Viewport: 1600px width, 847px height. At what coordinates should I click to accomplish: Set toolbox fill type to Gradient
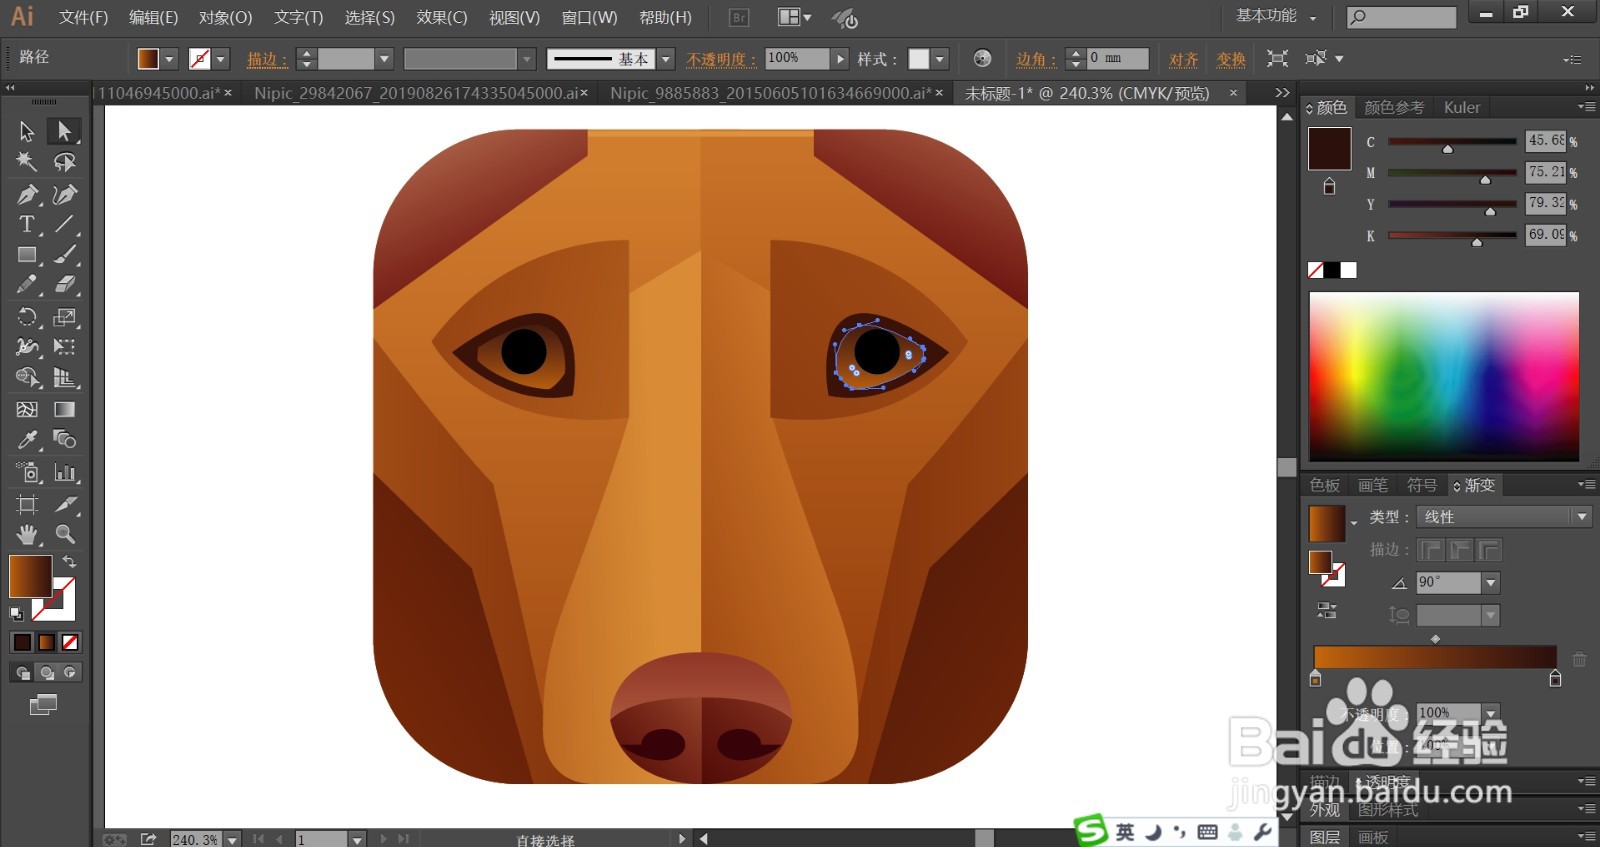tap(46, 642)
